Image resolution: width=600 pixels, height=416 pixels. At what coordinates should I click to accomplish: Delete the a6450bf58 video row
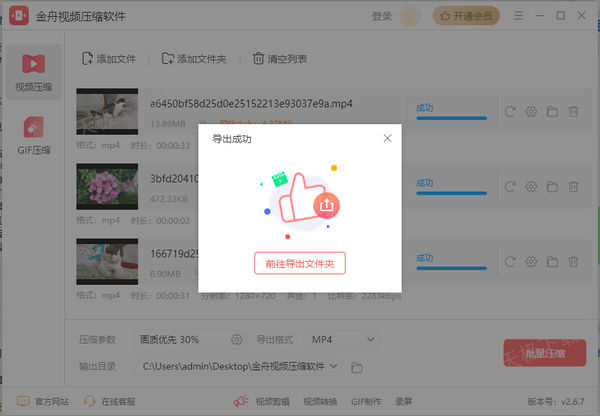tap(573, 112)
